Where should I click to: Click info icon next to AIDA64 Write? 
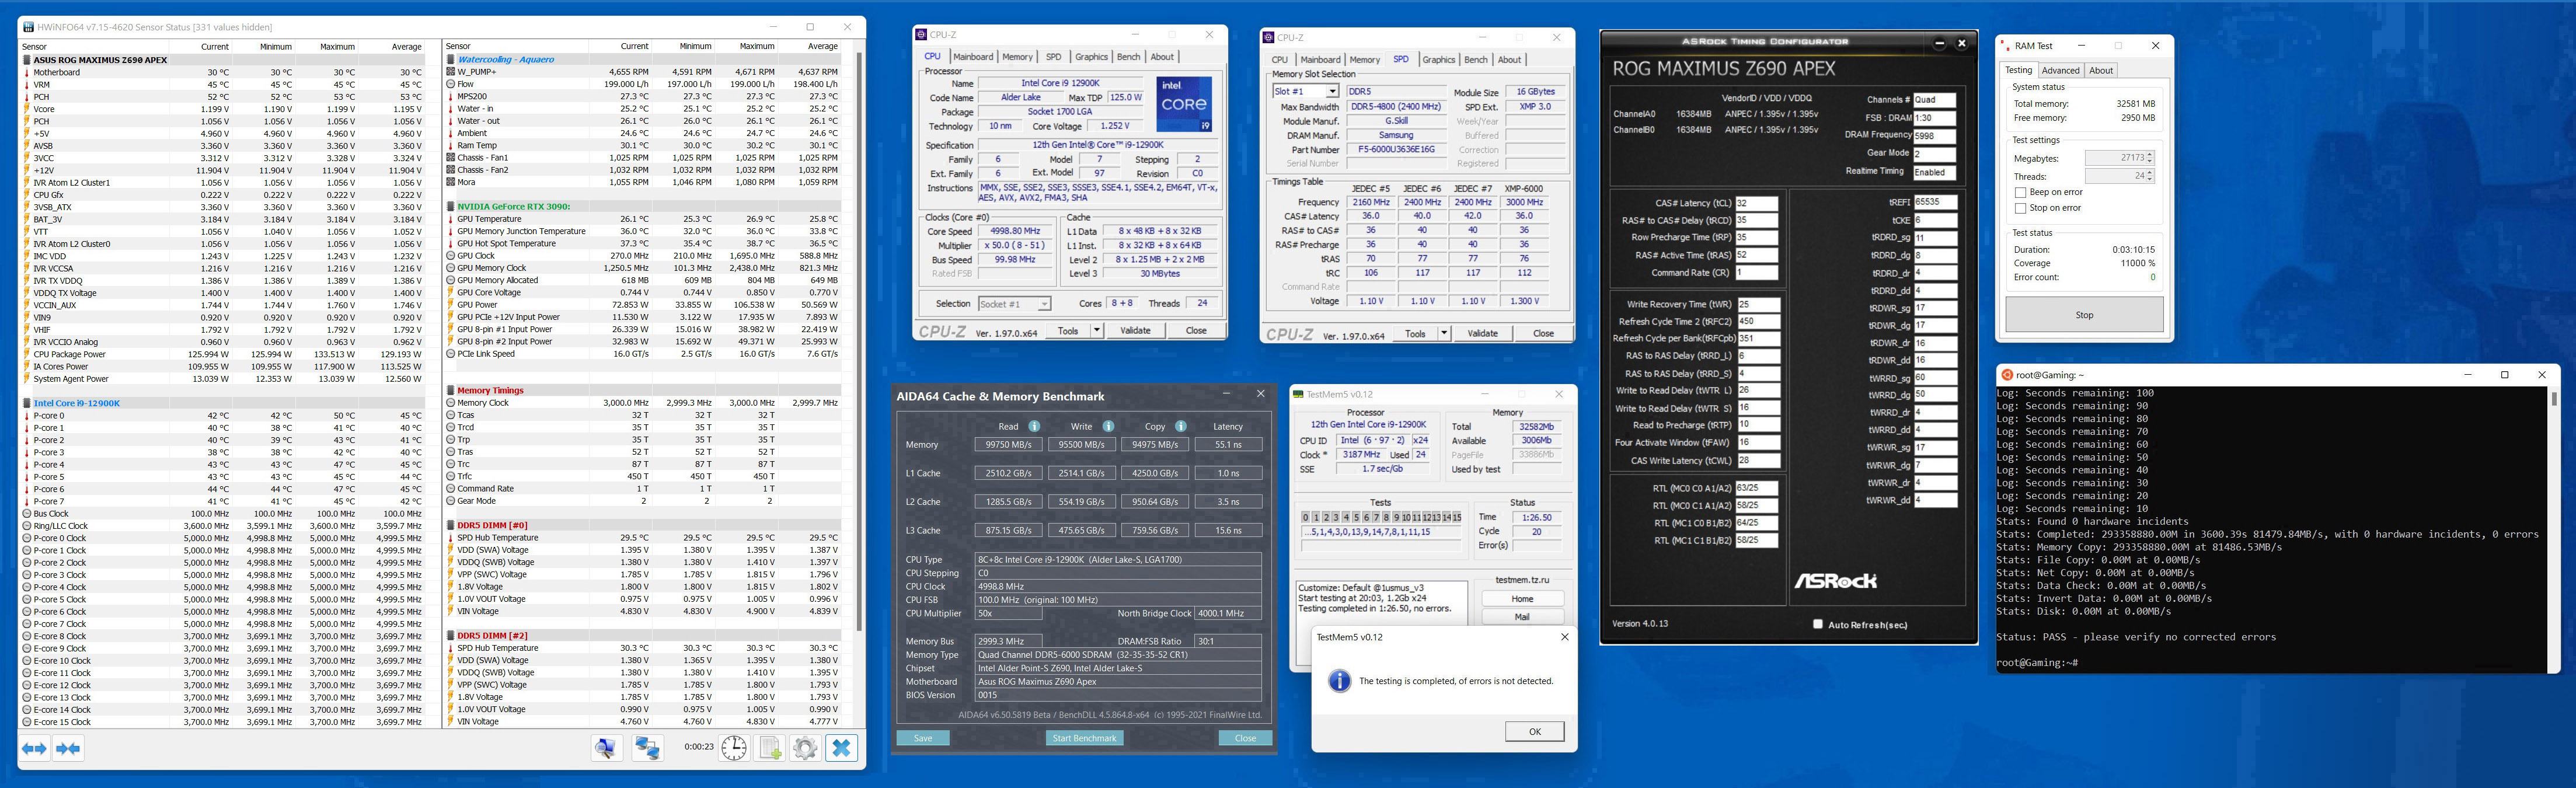[x=1108, y=426]
